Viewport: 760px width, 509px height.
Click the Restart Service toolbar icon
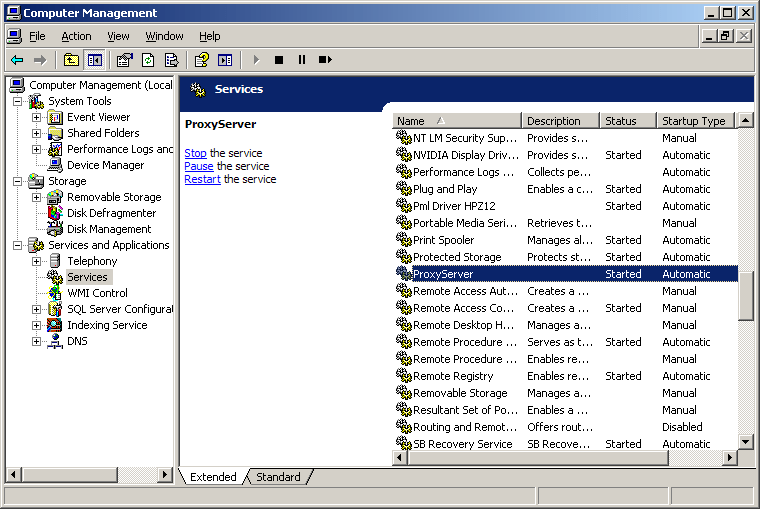tap(325, 60)
